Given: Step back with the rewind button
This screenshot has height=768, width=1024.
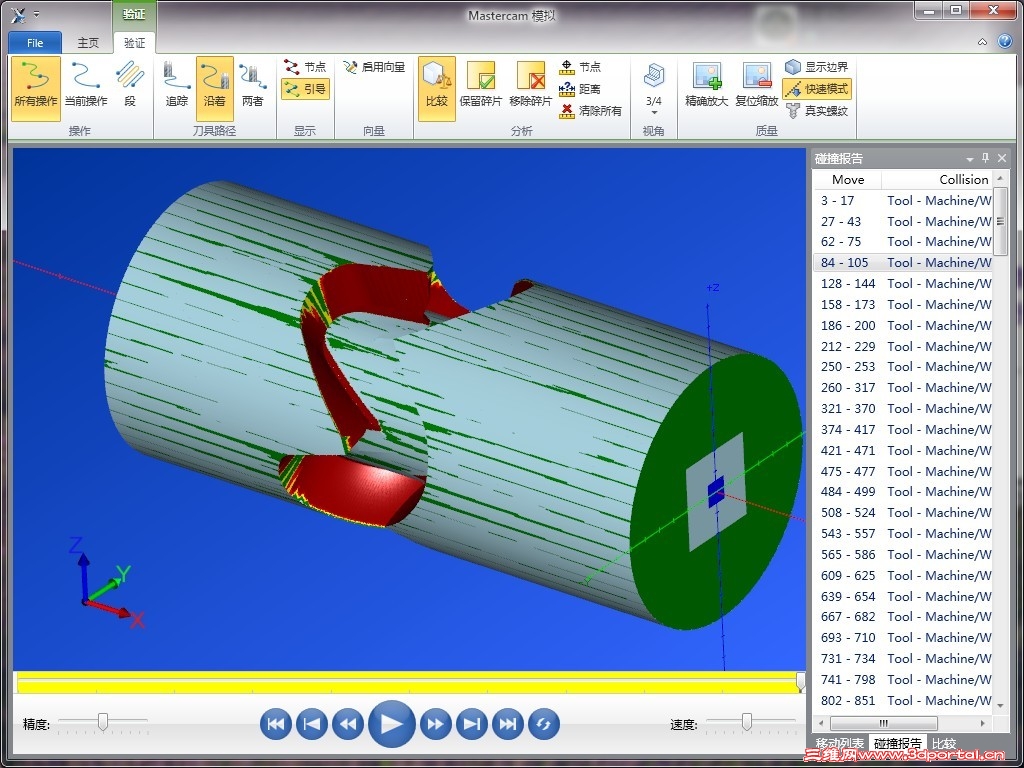Looking at the screenshot, I should pyautogui.click(x=348, y=724).
